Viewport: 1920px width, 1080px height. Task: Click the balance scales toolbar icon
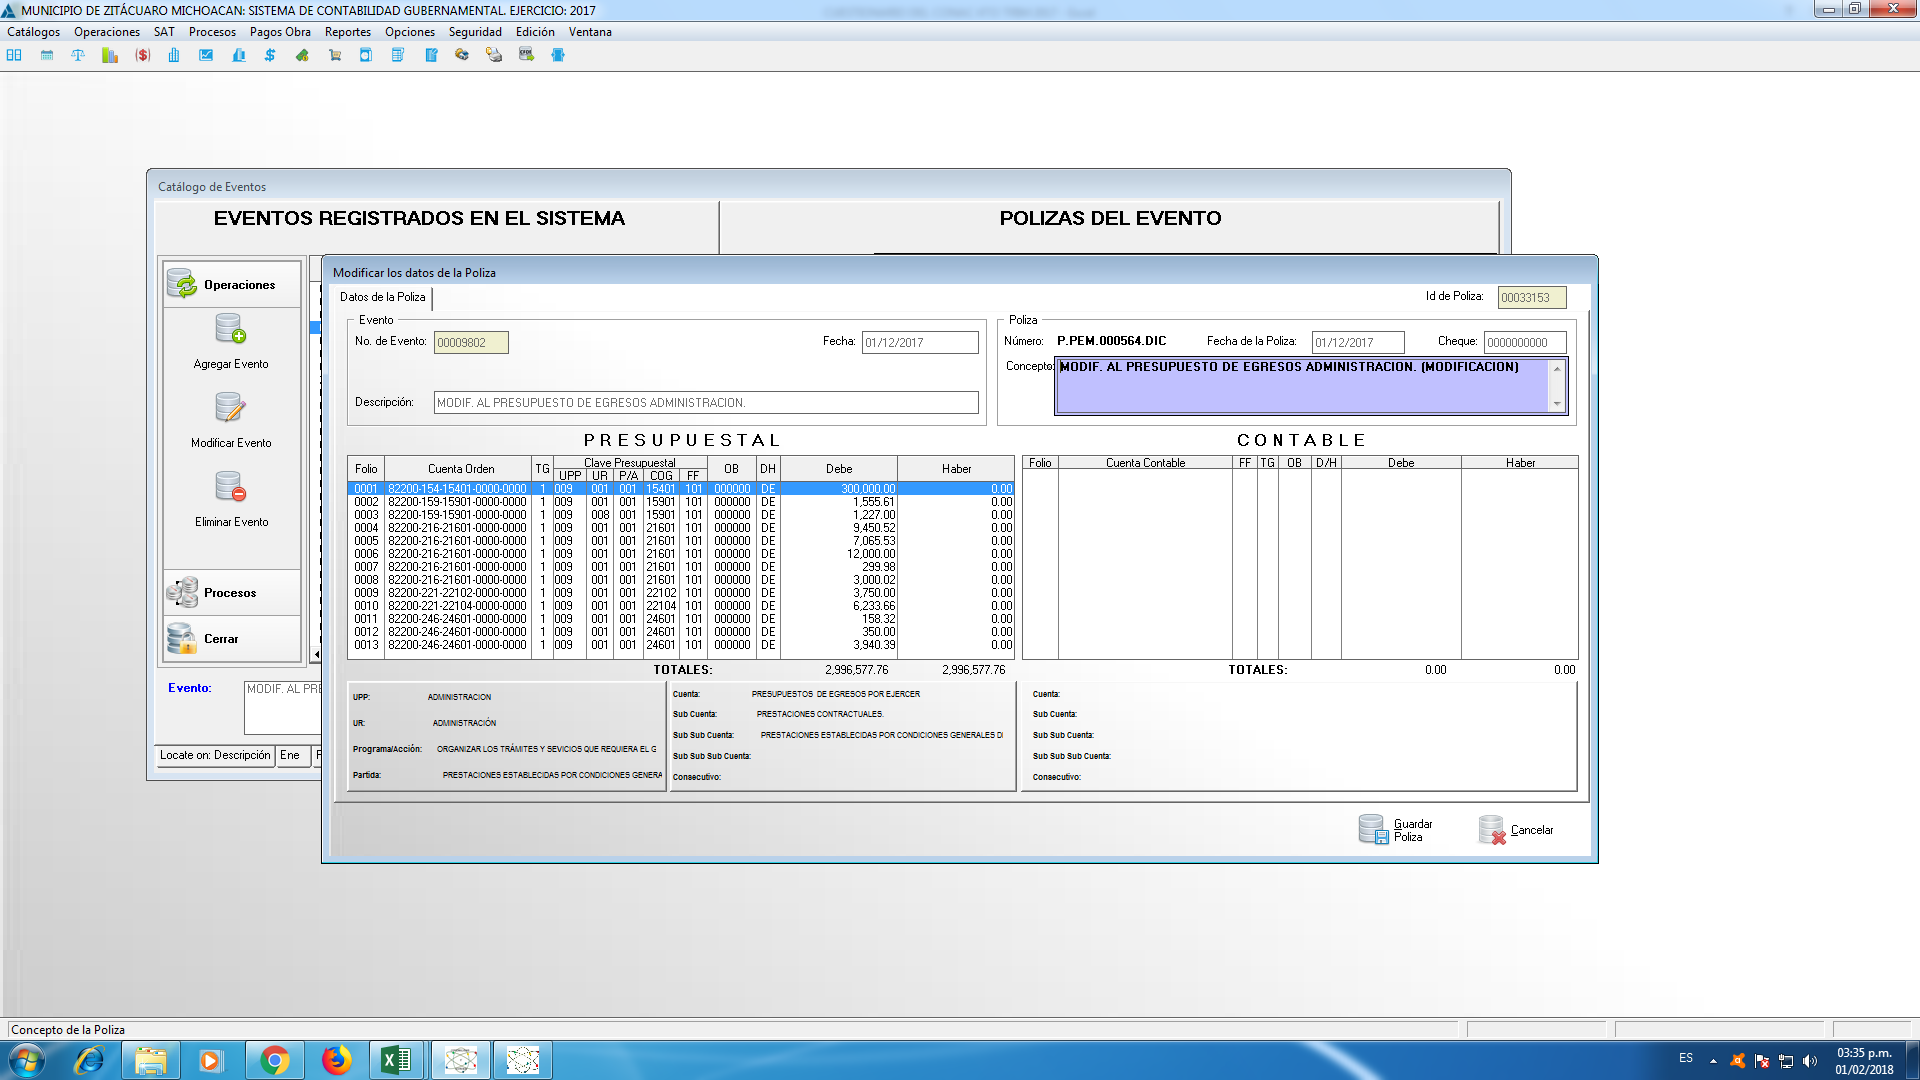pos(78,56)
